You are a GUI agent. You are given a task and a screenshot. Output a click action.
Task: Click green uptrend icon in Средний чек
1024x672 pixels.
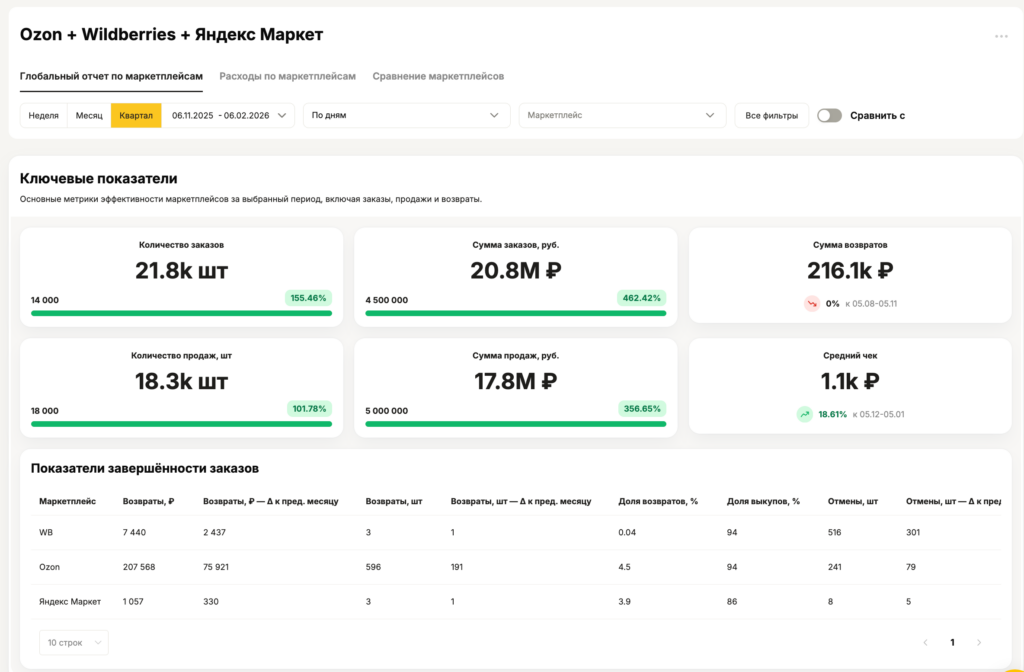[x=805, y=414]
